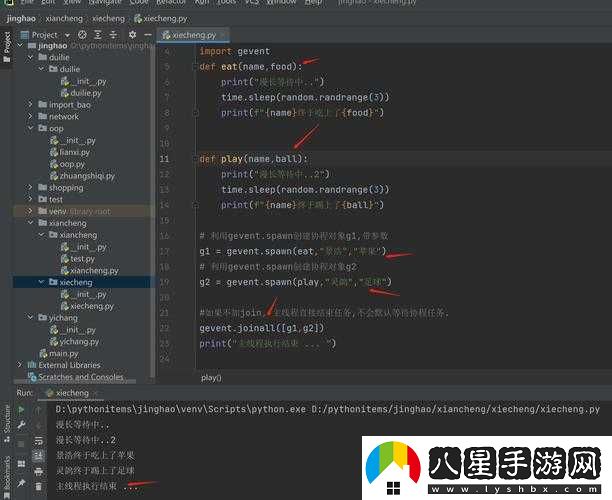Viewport: 612px width, 500px height.
Task: Close the xiecheng.py editor tab
Action: pyautogui.click(x=223, y=35)
